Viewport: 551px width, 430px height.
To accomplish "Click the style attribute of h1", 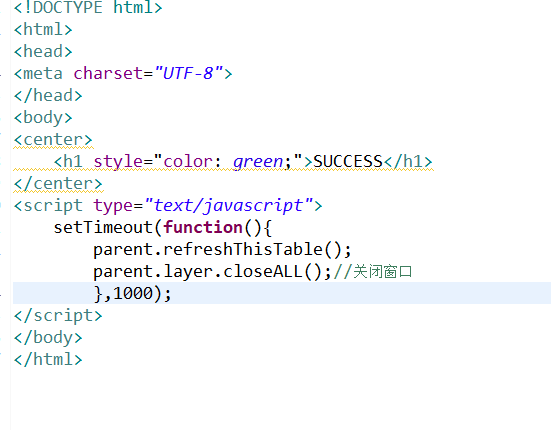I will [x=118, y=162].
